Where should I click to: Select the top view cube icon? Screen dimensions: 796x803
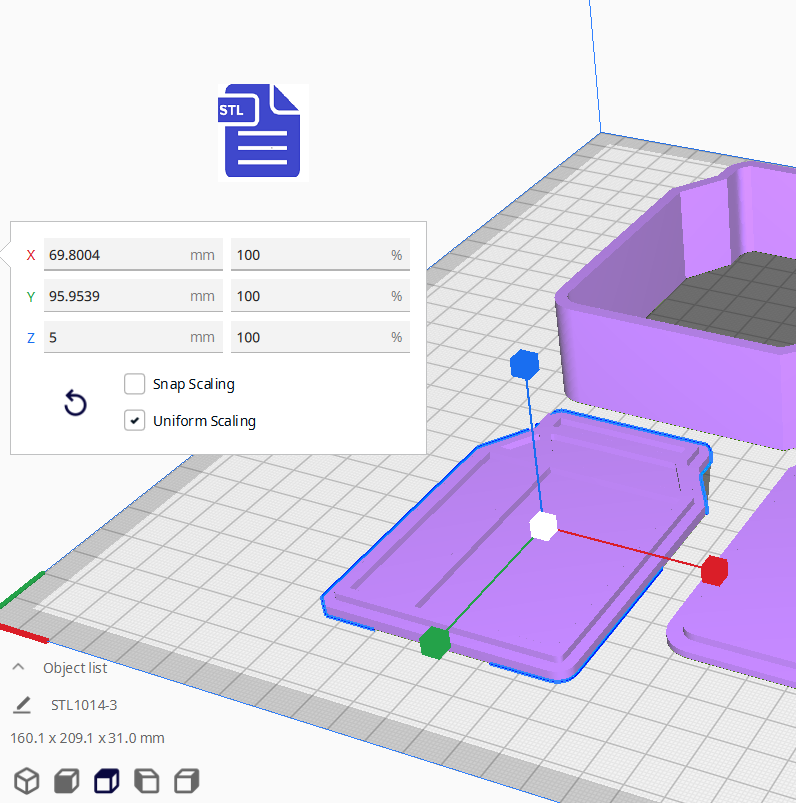pyautogui.click(x=107, y=780)
